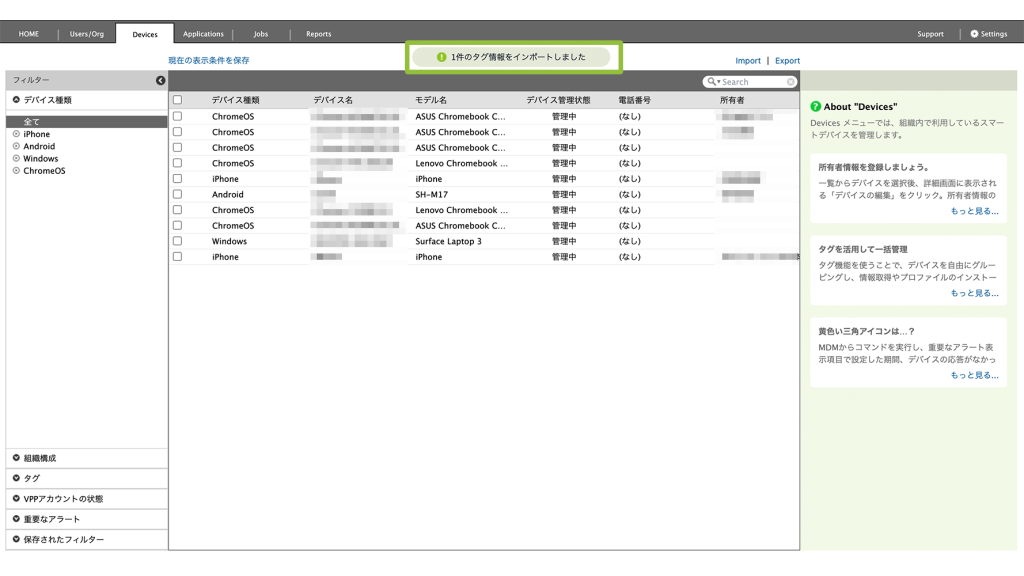The height and width of the screenshot is (576, 1024).
Task: Click the Search input field
Action: click(x=752, y=82)
